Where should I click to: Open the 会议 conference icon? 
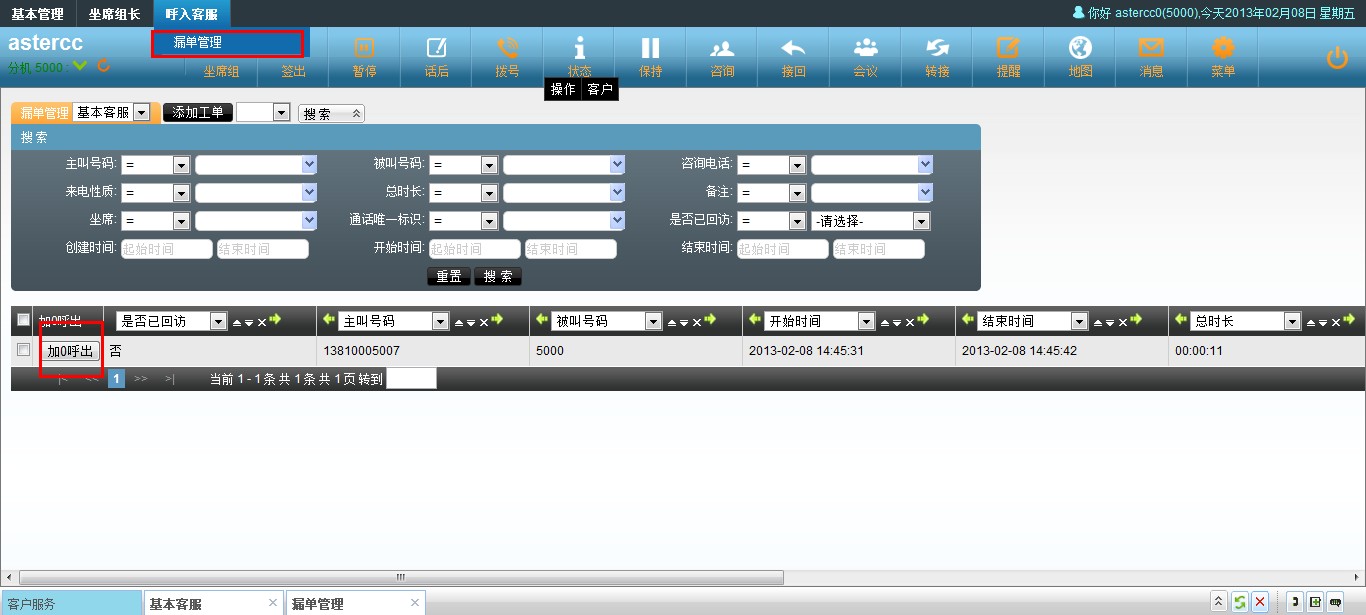click(x=865, y=49)
